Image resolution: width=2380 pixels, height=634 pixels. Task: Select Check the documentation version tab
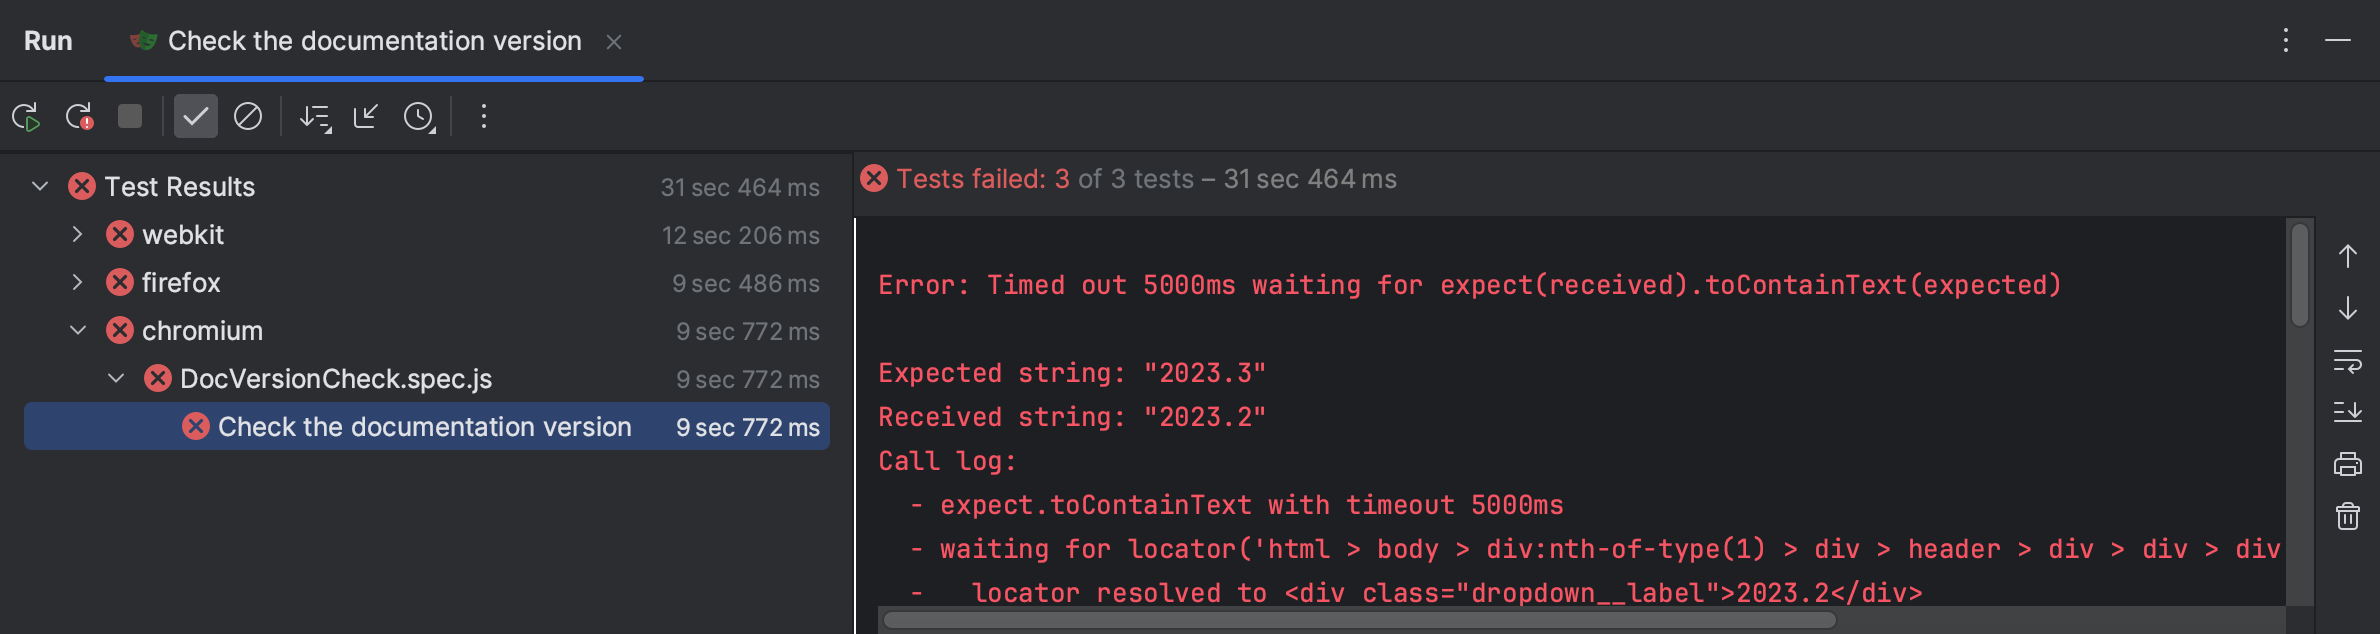click(x=374, y=41)
